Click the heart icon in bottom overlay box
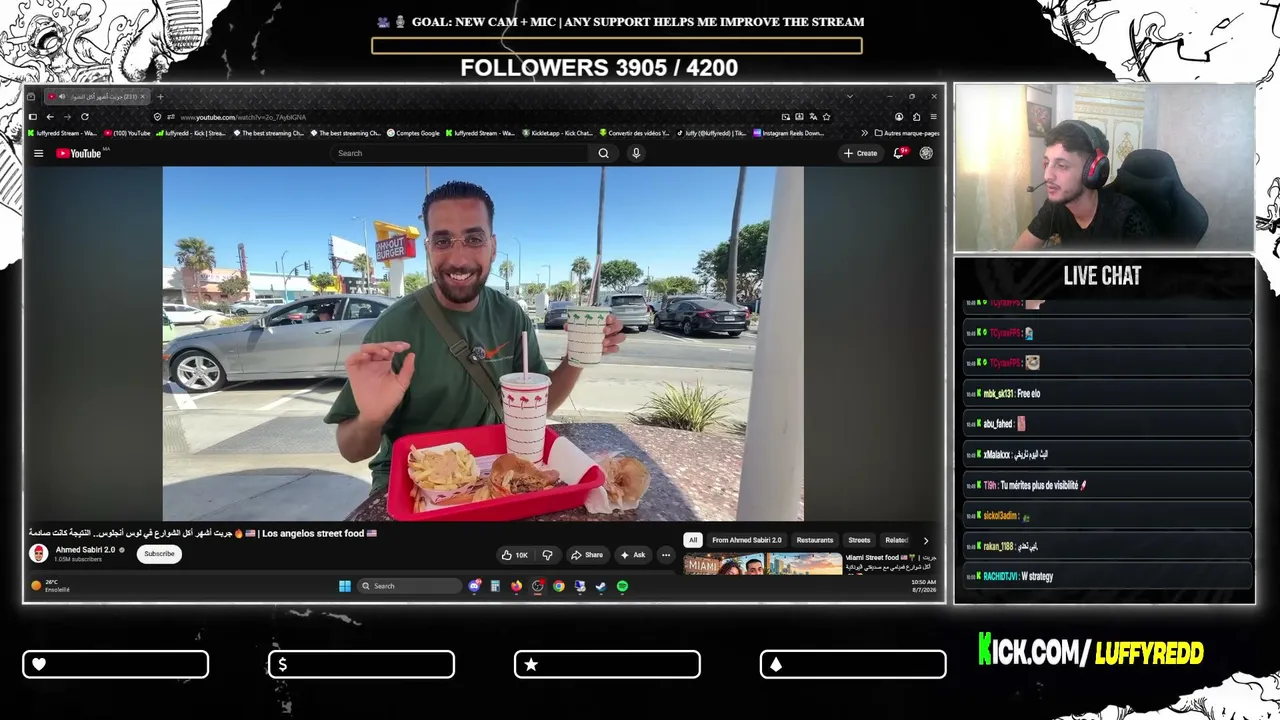1280x720 pixels. [x=39, y=664]
